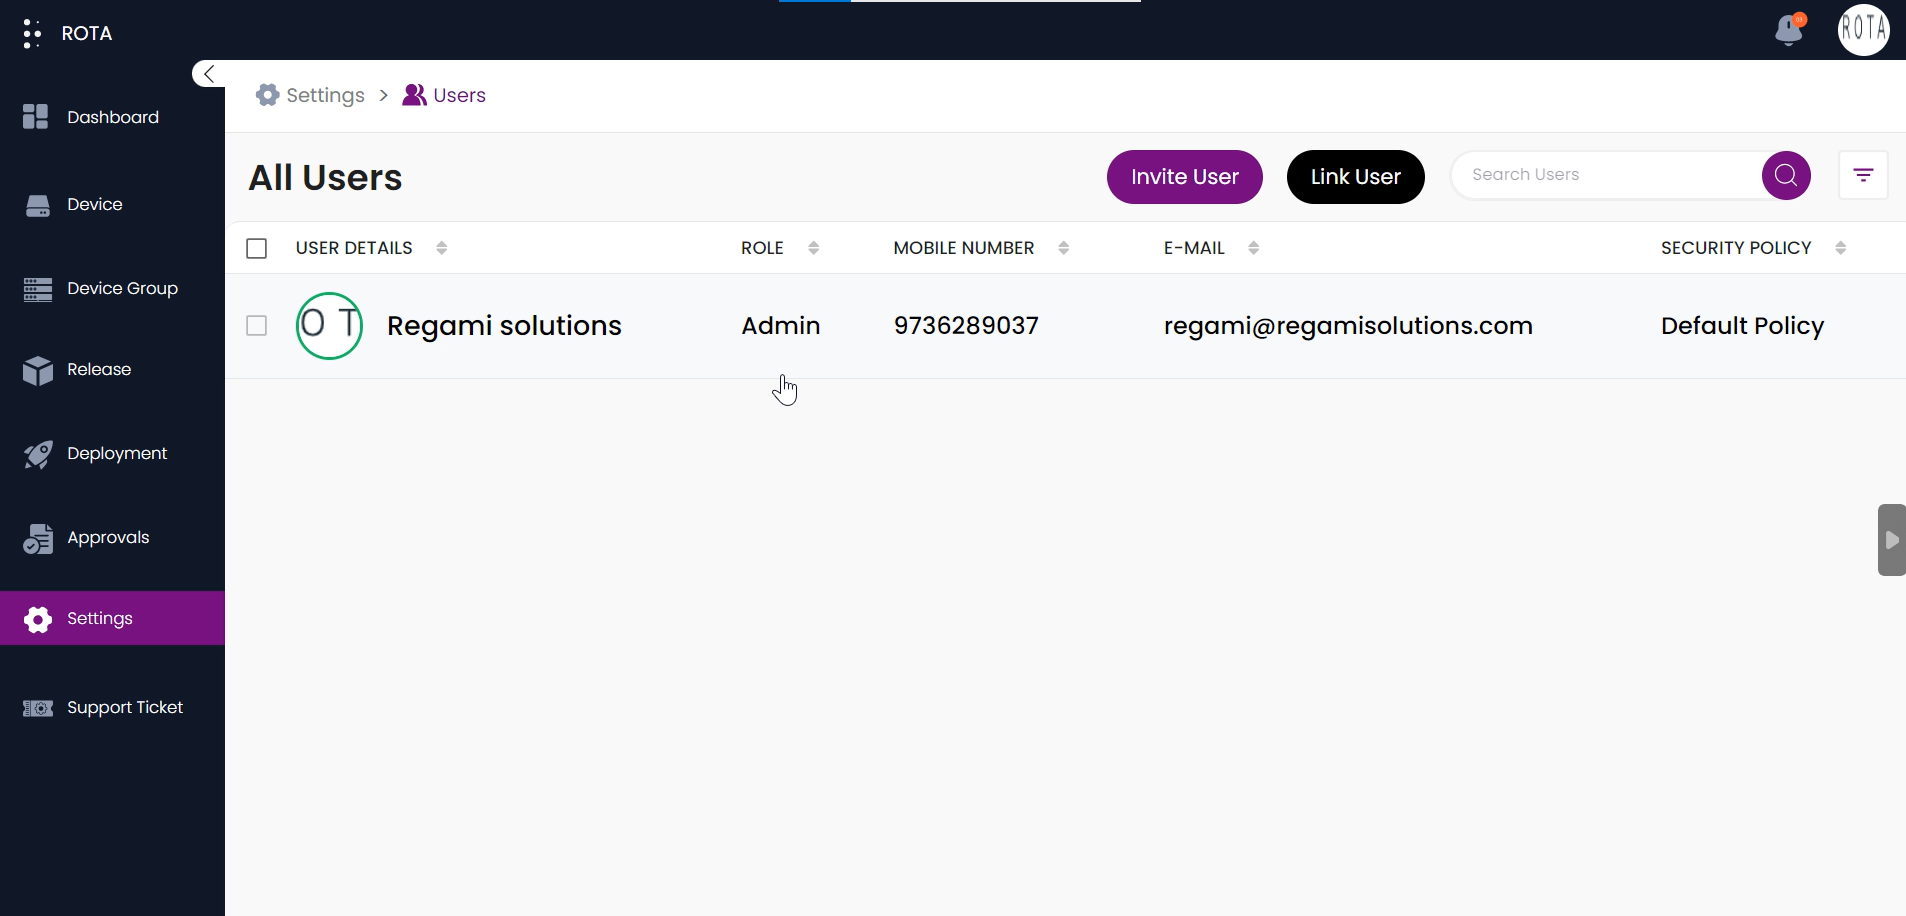
Task: Click the Admin role cell
Action: pyautogui.click(x=781, y=326)
